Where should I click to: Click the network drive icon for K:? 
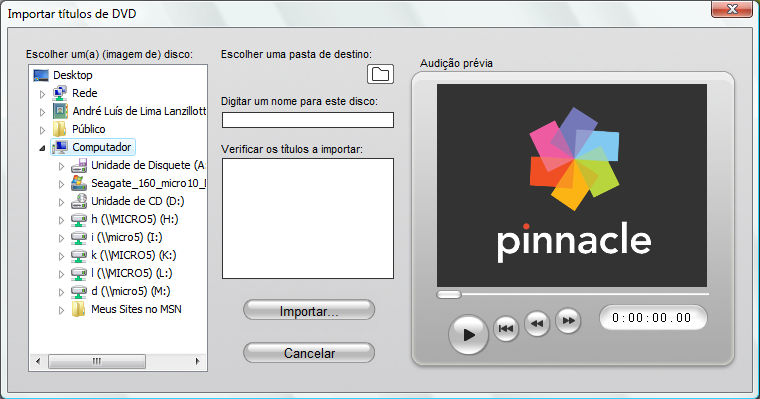[x=79, y=255]
